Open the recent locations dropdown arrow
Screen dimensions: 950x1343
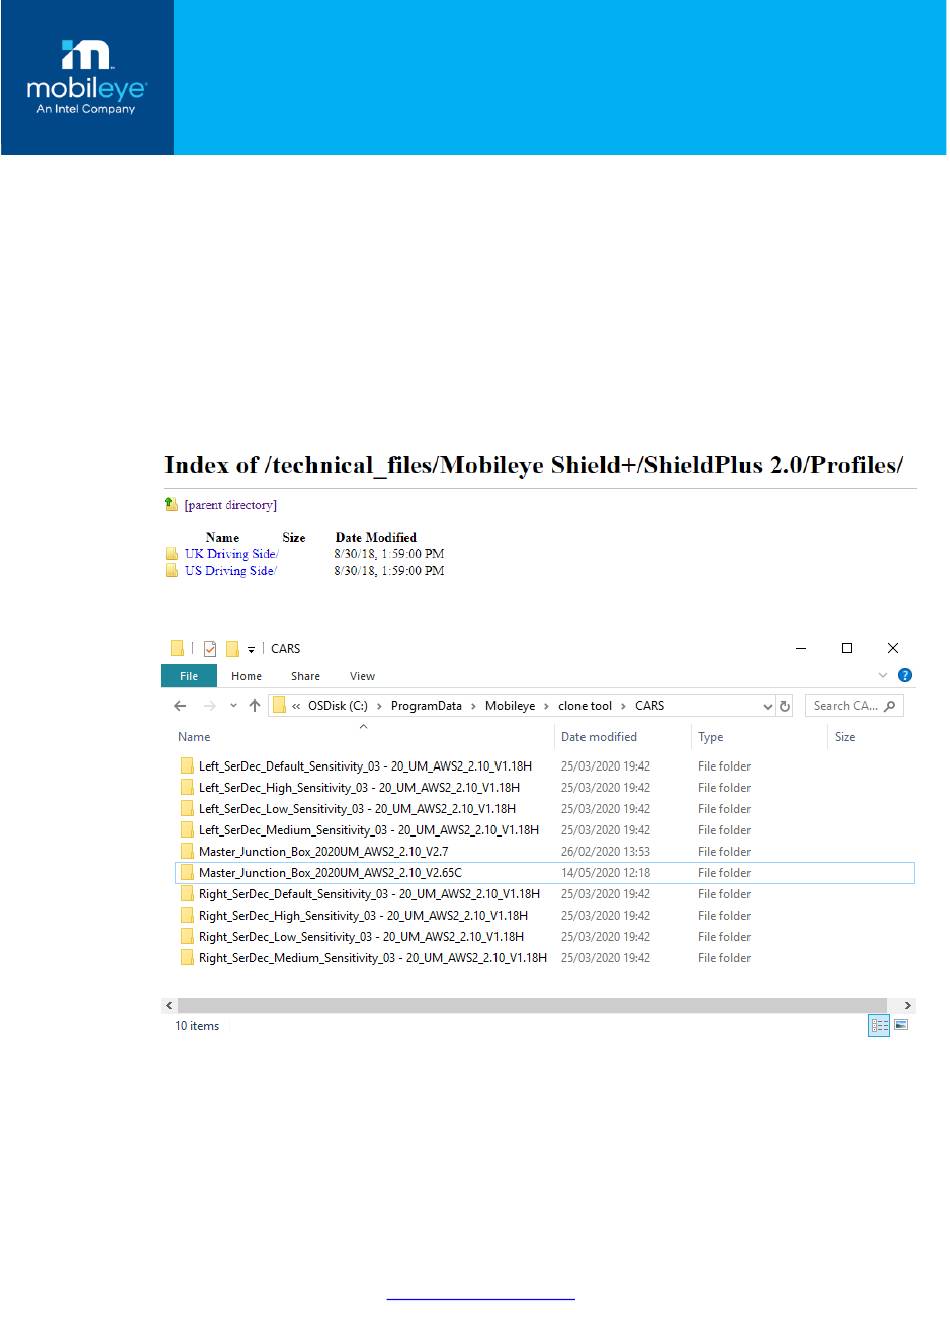pyautogui.click(x=233, y=706)
